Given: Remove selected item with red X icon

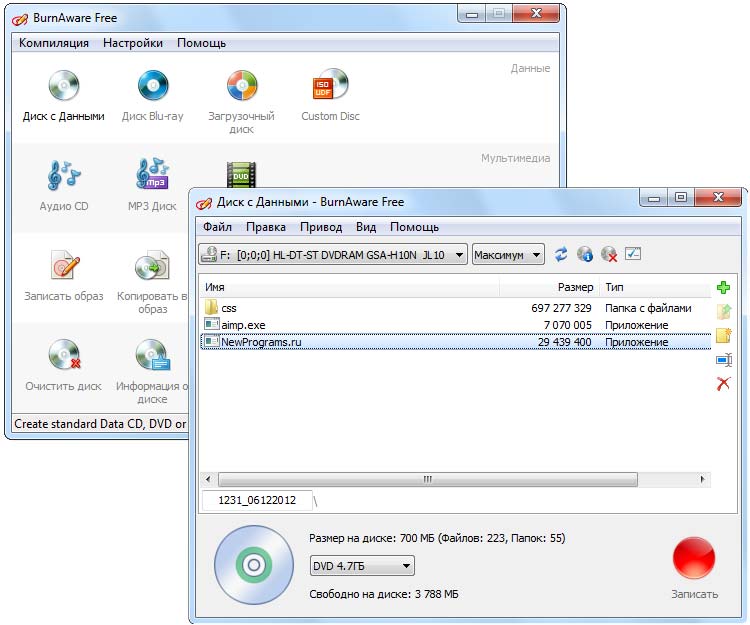Looking at the screenshot, I should pos(723,384).
